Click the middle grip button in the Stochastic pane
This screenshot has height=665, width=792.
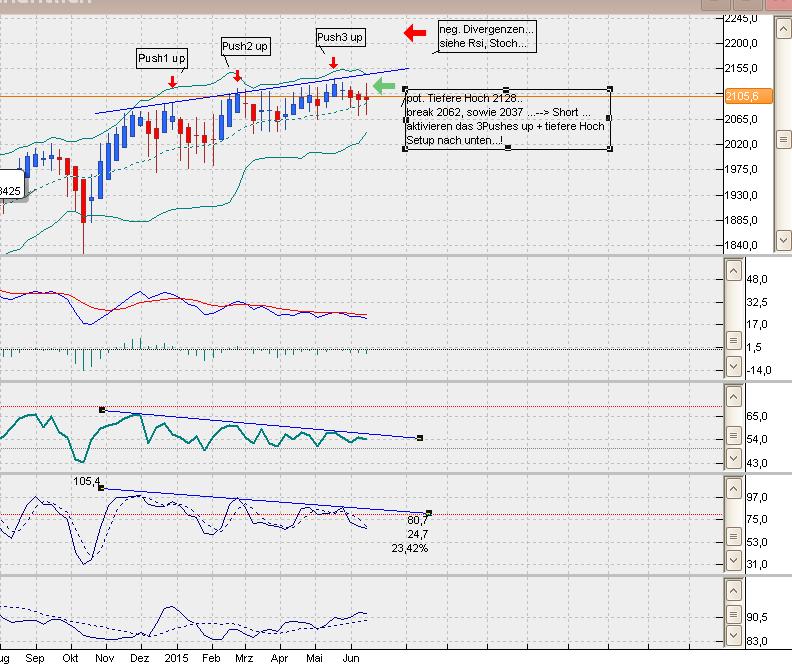point(734,540)
